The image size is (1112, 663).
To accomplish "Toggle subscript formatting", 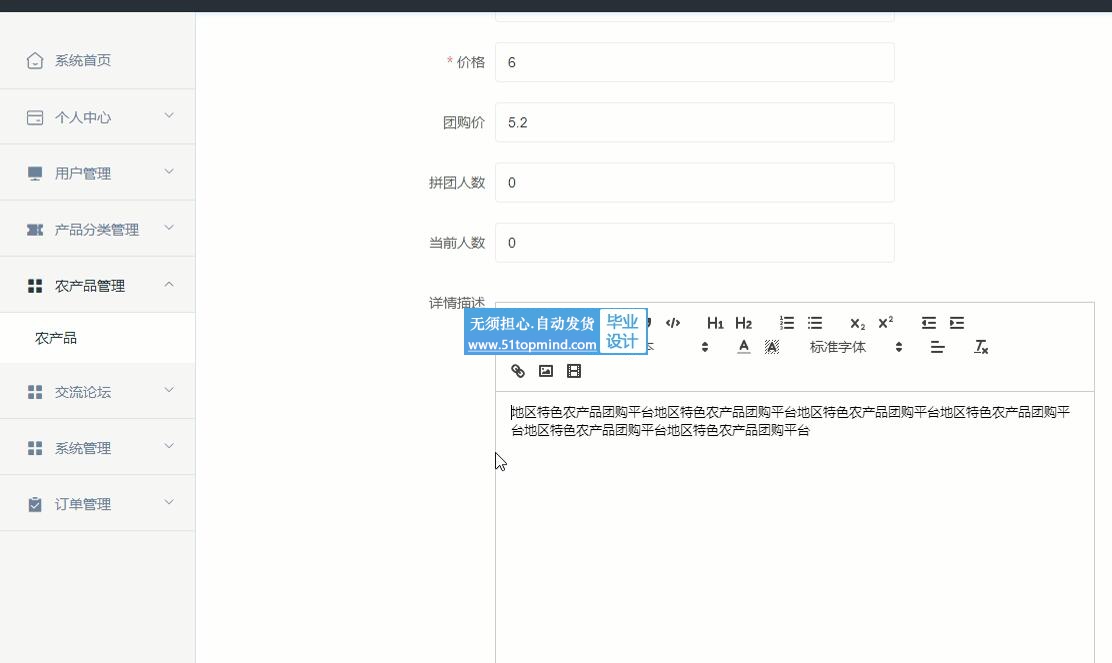I will 857,323.
